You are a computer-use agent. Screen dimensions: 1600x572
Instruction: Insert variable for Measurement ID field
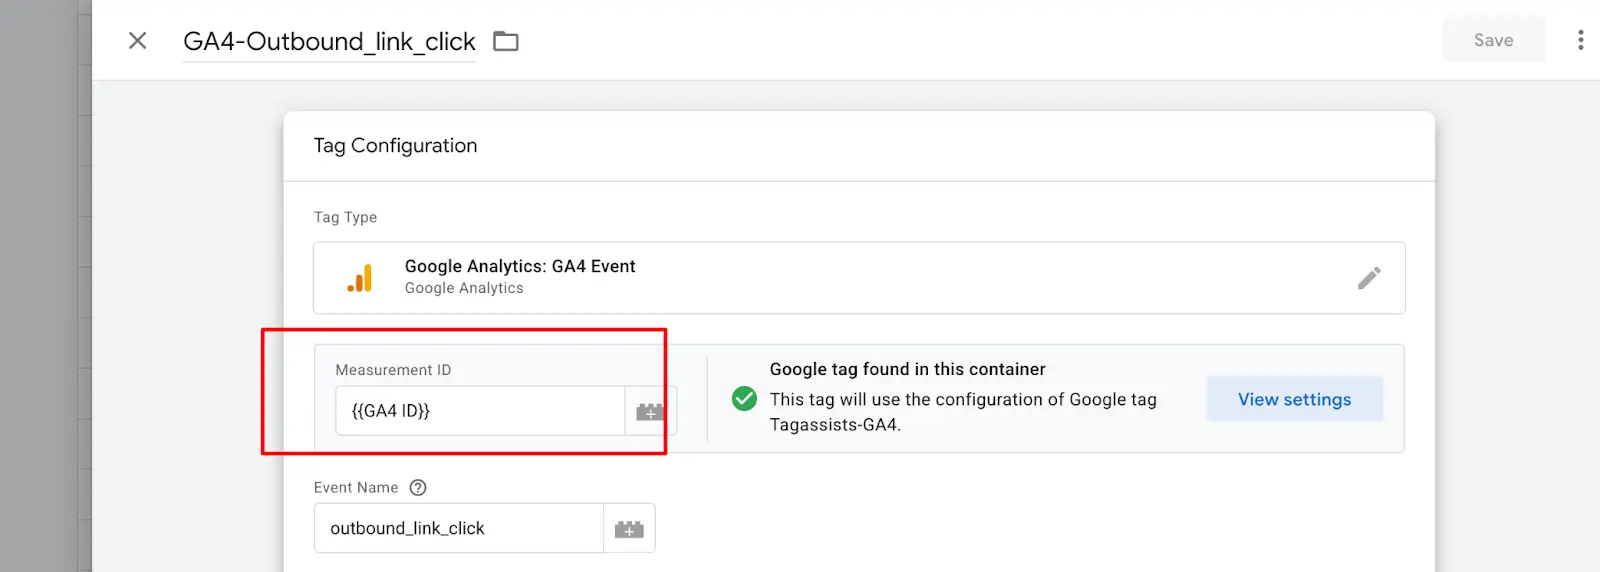pyautogui.click(x=650, y=411)
